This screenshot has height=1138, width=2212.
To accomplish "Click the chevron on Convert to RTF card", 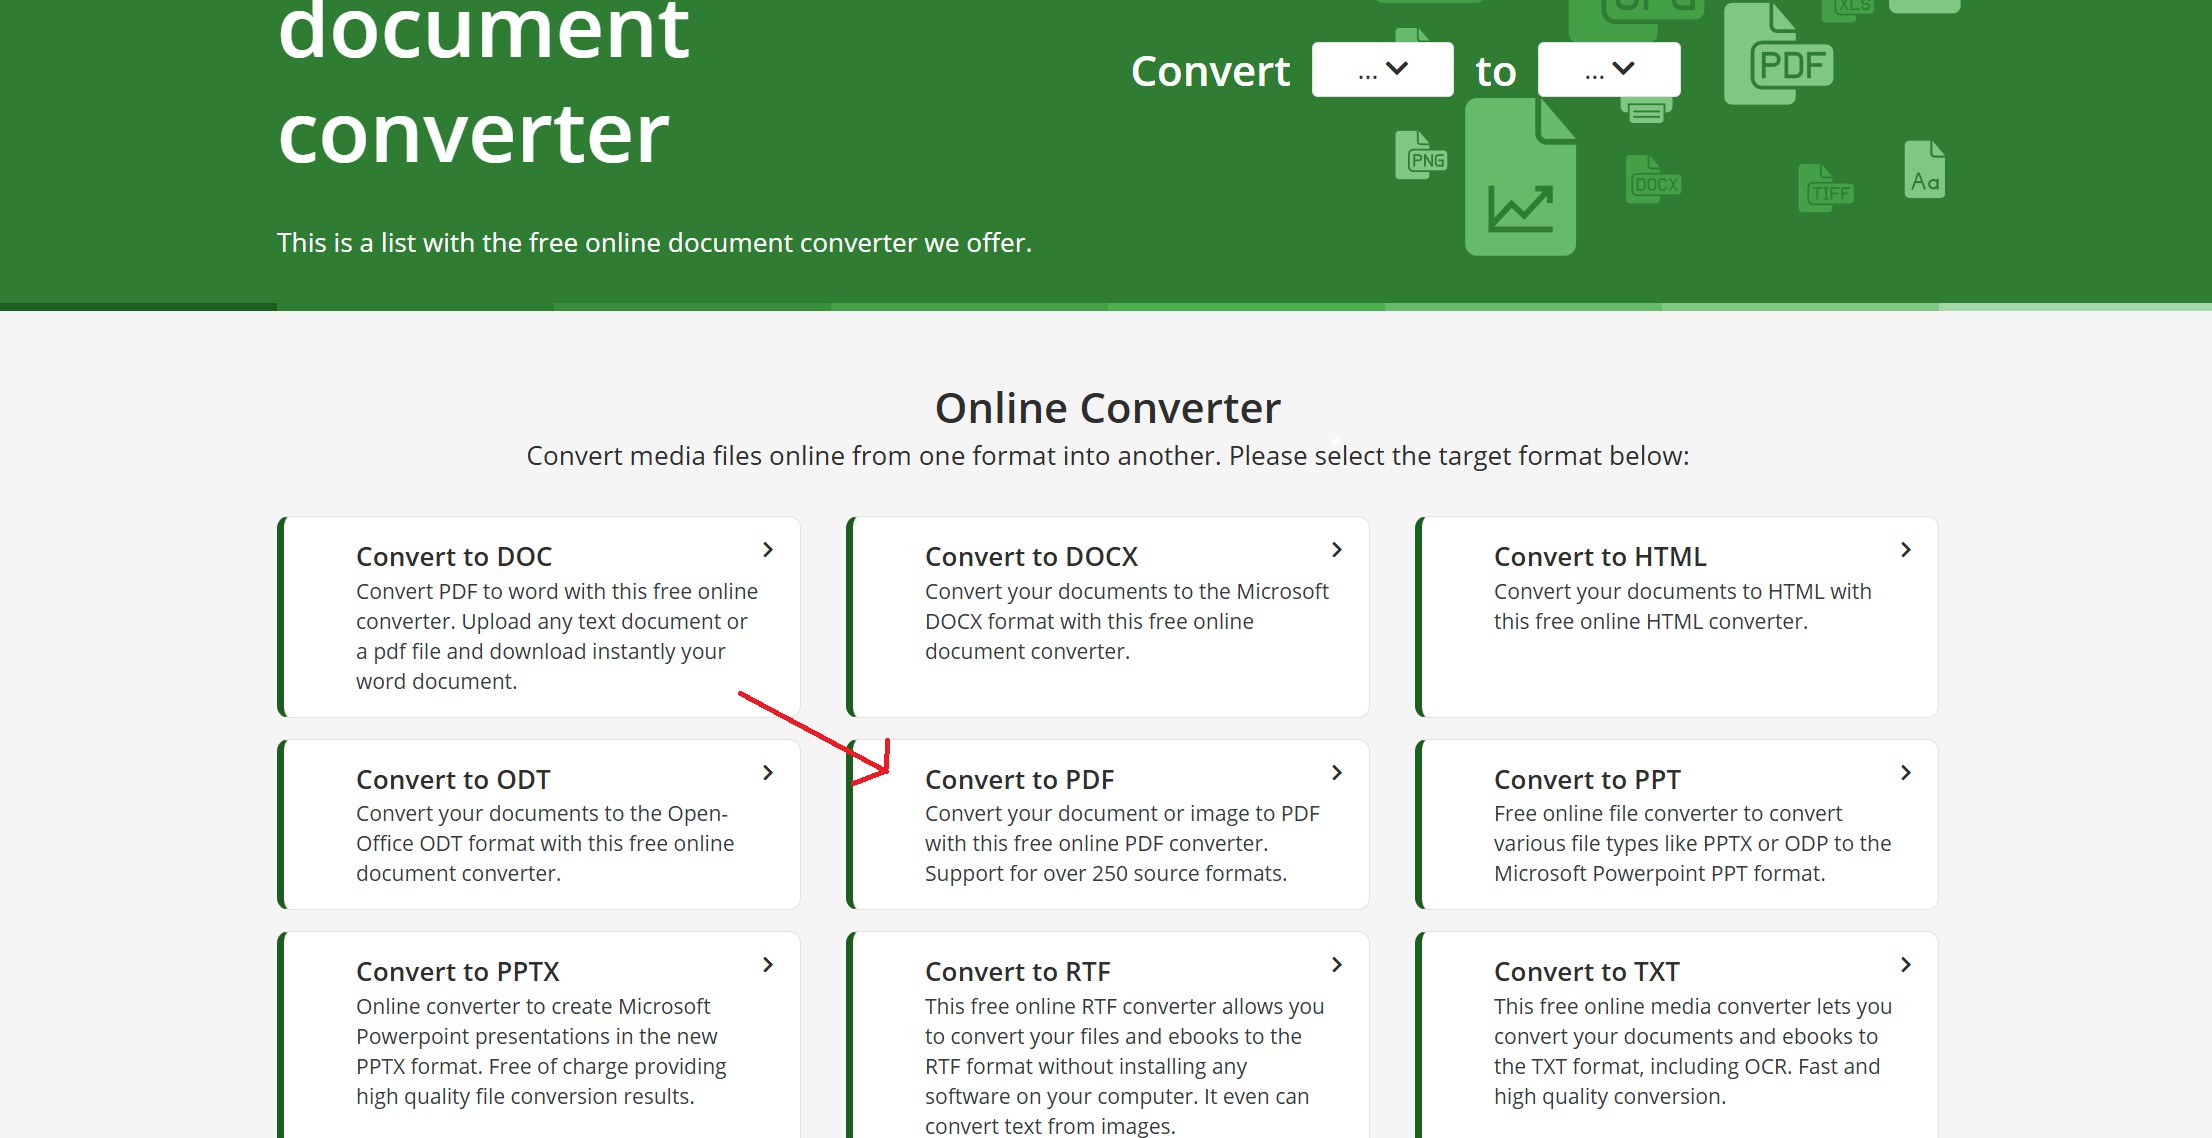I will pos(1337,965).
